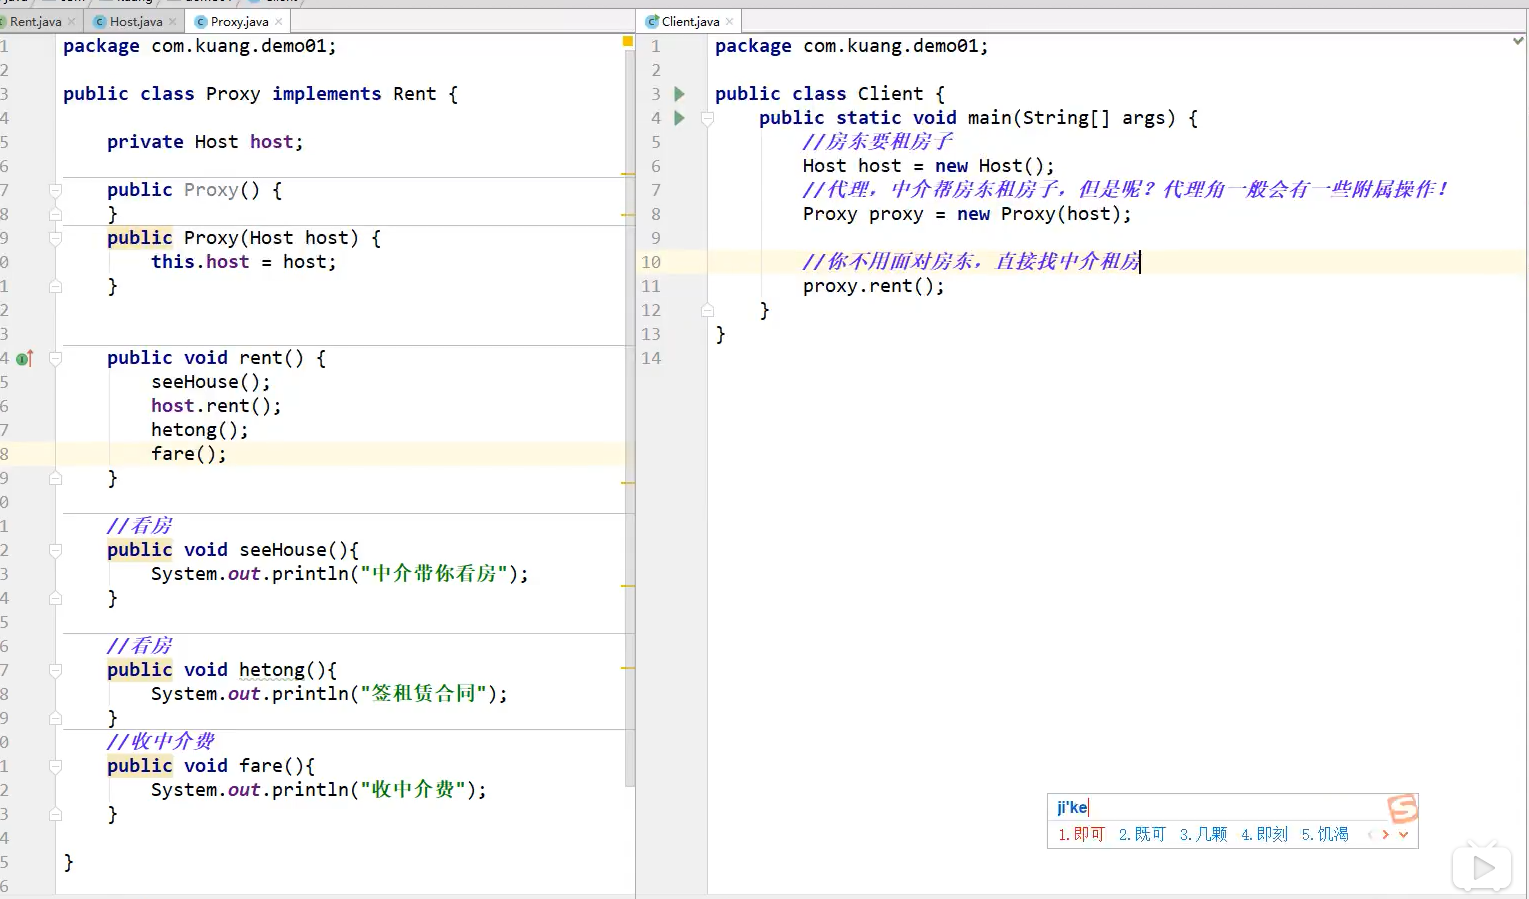The image size is (1529, 899).
Task: Click the 'seeHouse();' call inside rent()
Action: point(211,382)
